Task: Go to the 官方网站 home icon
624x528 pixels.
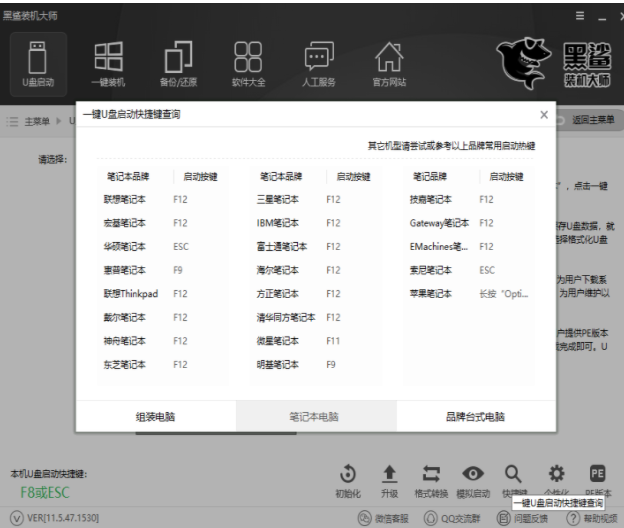Action: point(389,64)
